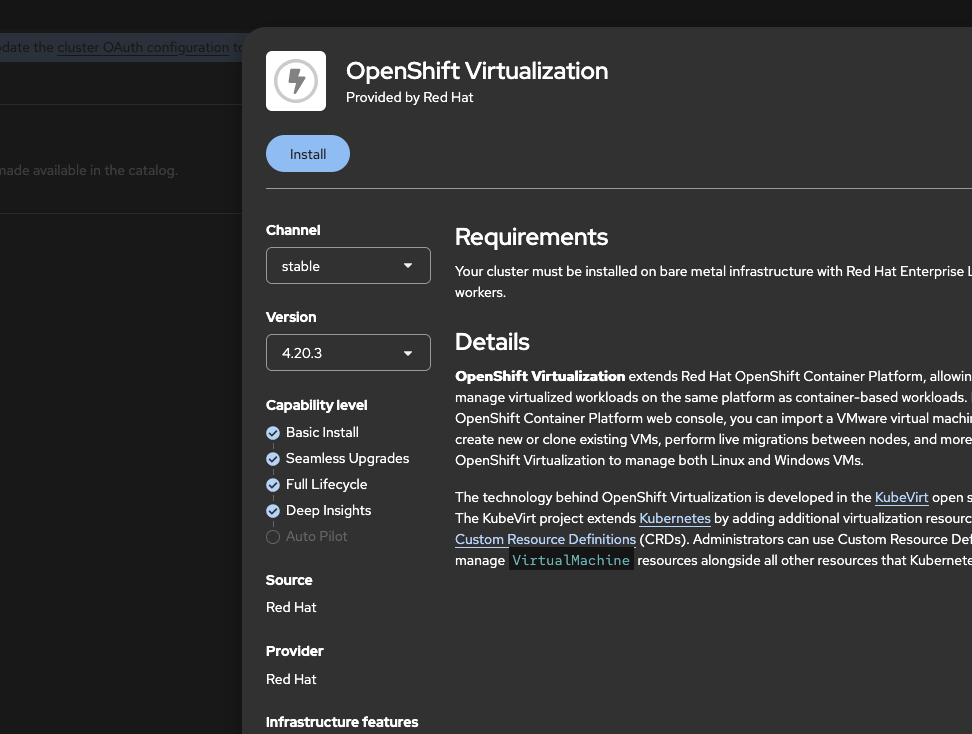Viewport: 972px width, 734px height.
Task: Click the Infrastructure features label
Action: pos(342,722)
